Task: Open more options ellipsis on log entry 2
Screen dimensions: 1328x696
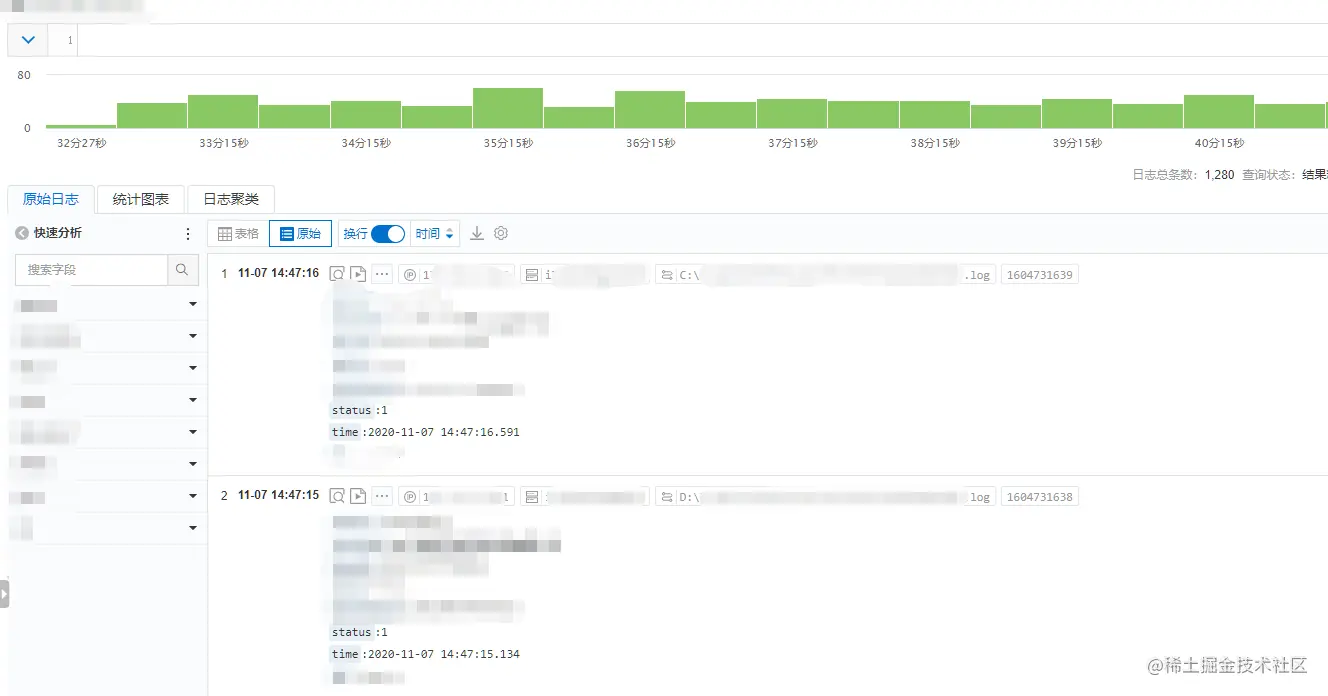Action: [382, 496]
